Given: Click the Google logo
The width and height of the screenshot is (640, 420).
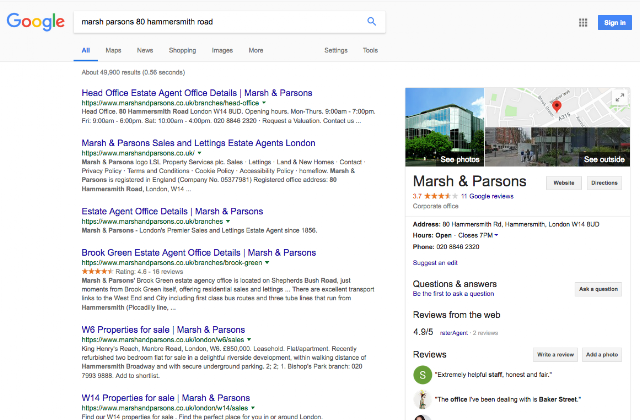Looking at the screenshot, I should pos(36,22).
